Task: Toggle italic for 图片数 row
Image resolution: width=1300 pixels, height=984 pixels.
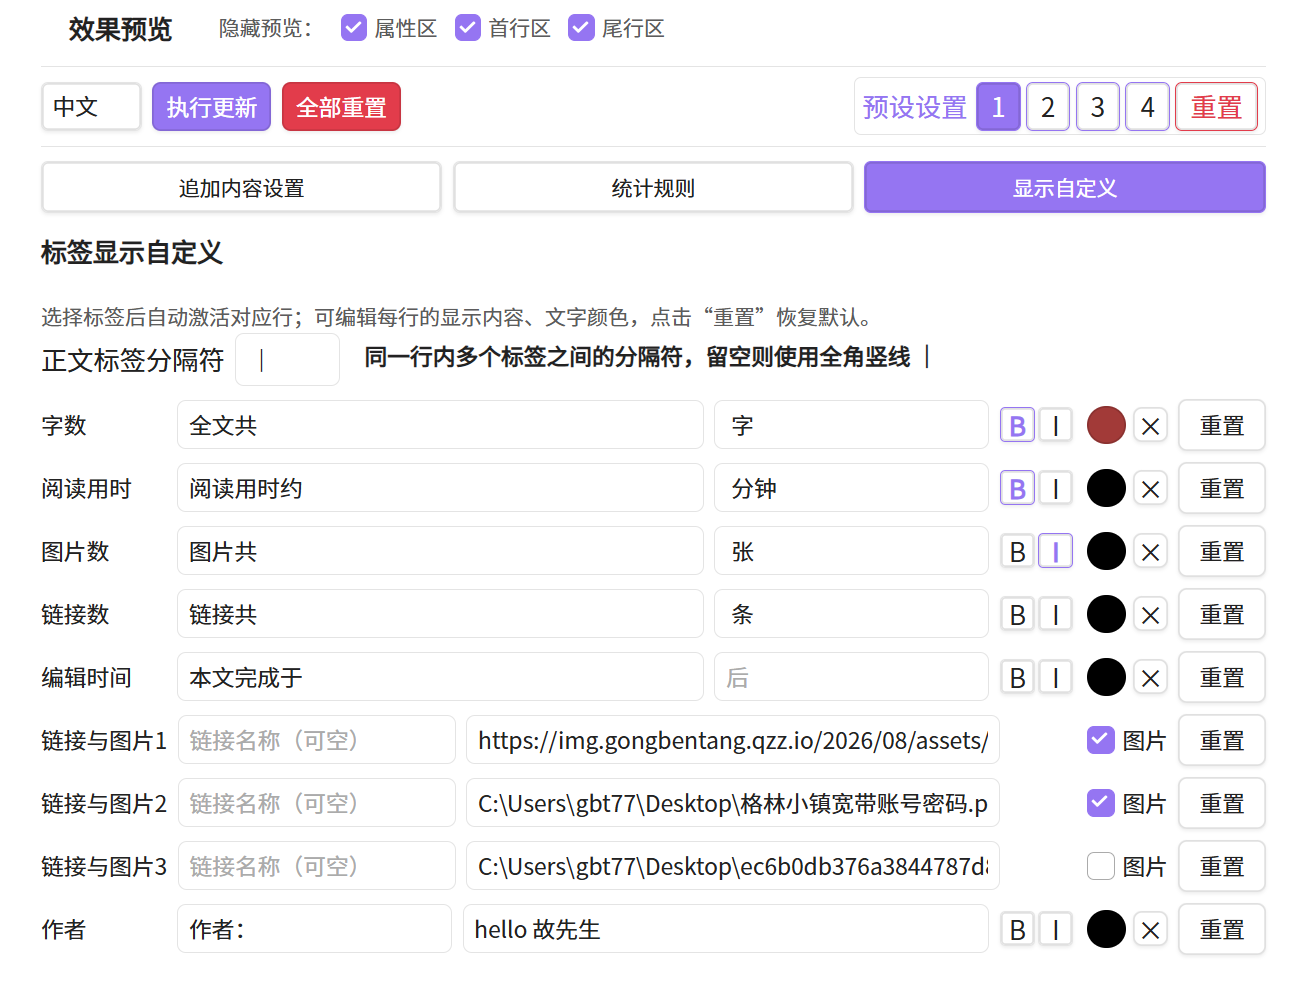Action: click(1055, 552)
